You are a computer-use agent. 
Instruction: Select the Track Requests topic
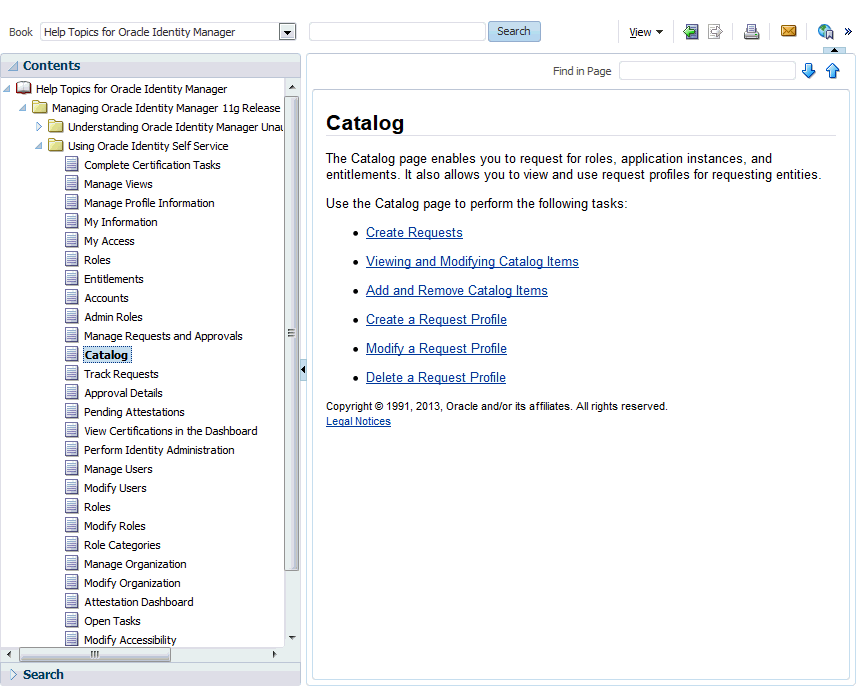coord(121,374)
